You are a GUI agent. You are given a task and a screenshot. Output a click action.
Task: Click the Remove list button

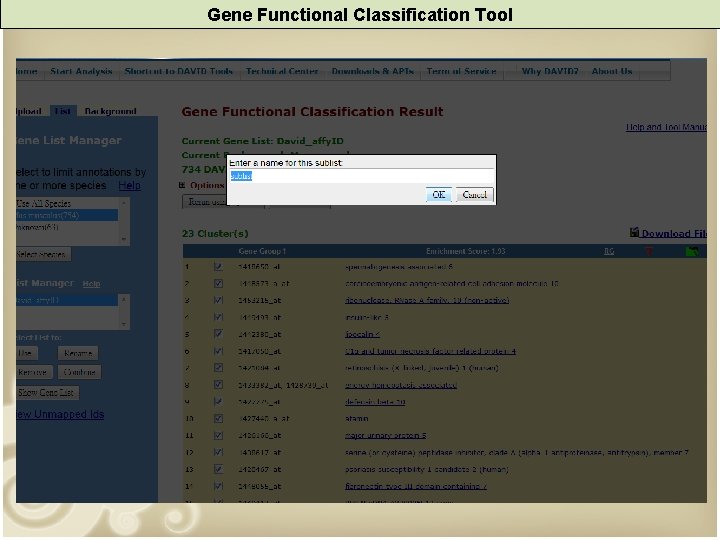coord(34,372)
